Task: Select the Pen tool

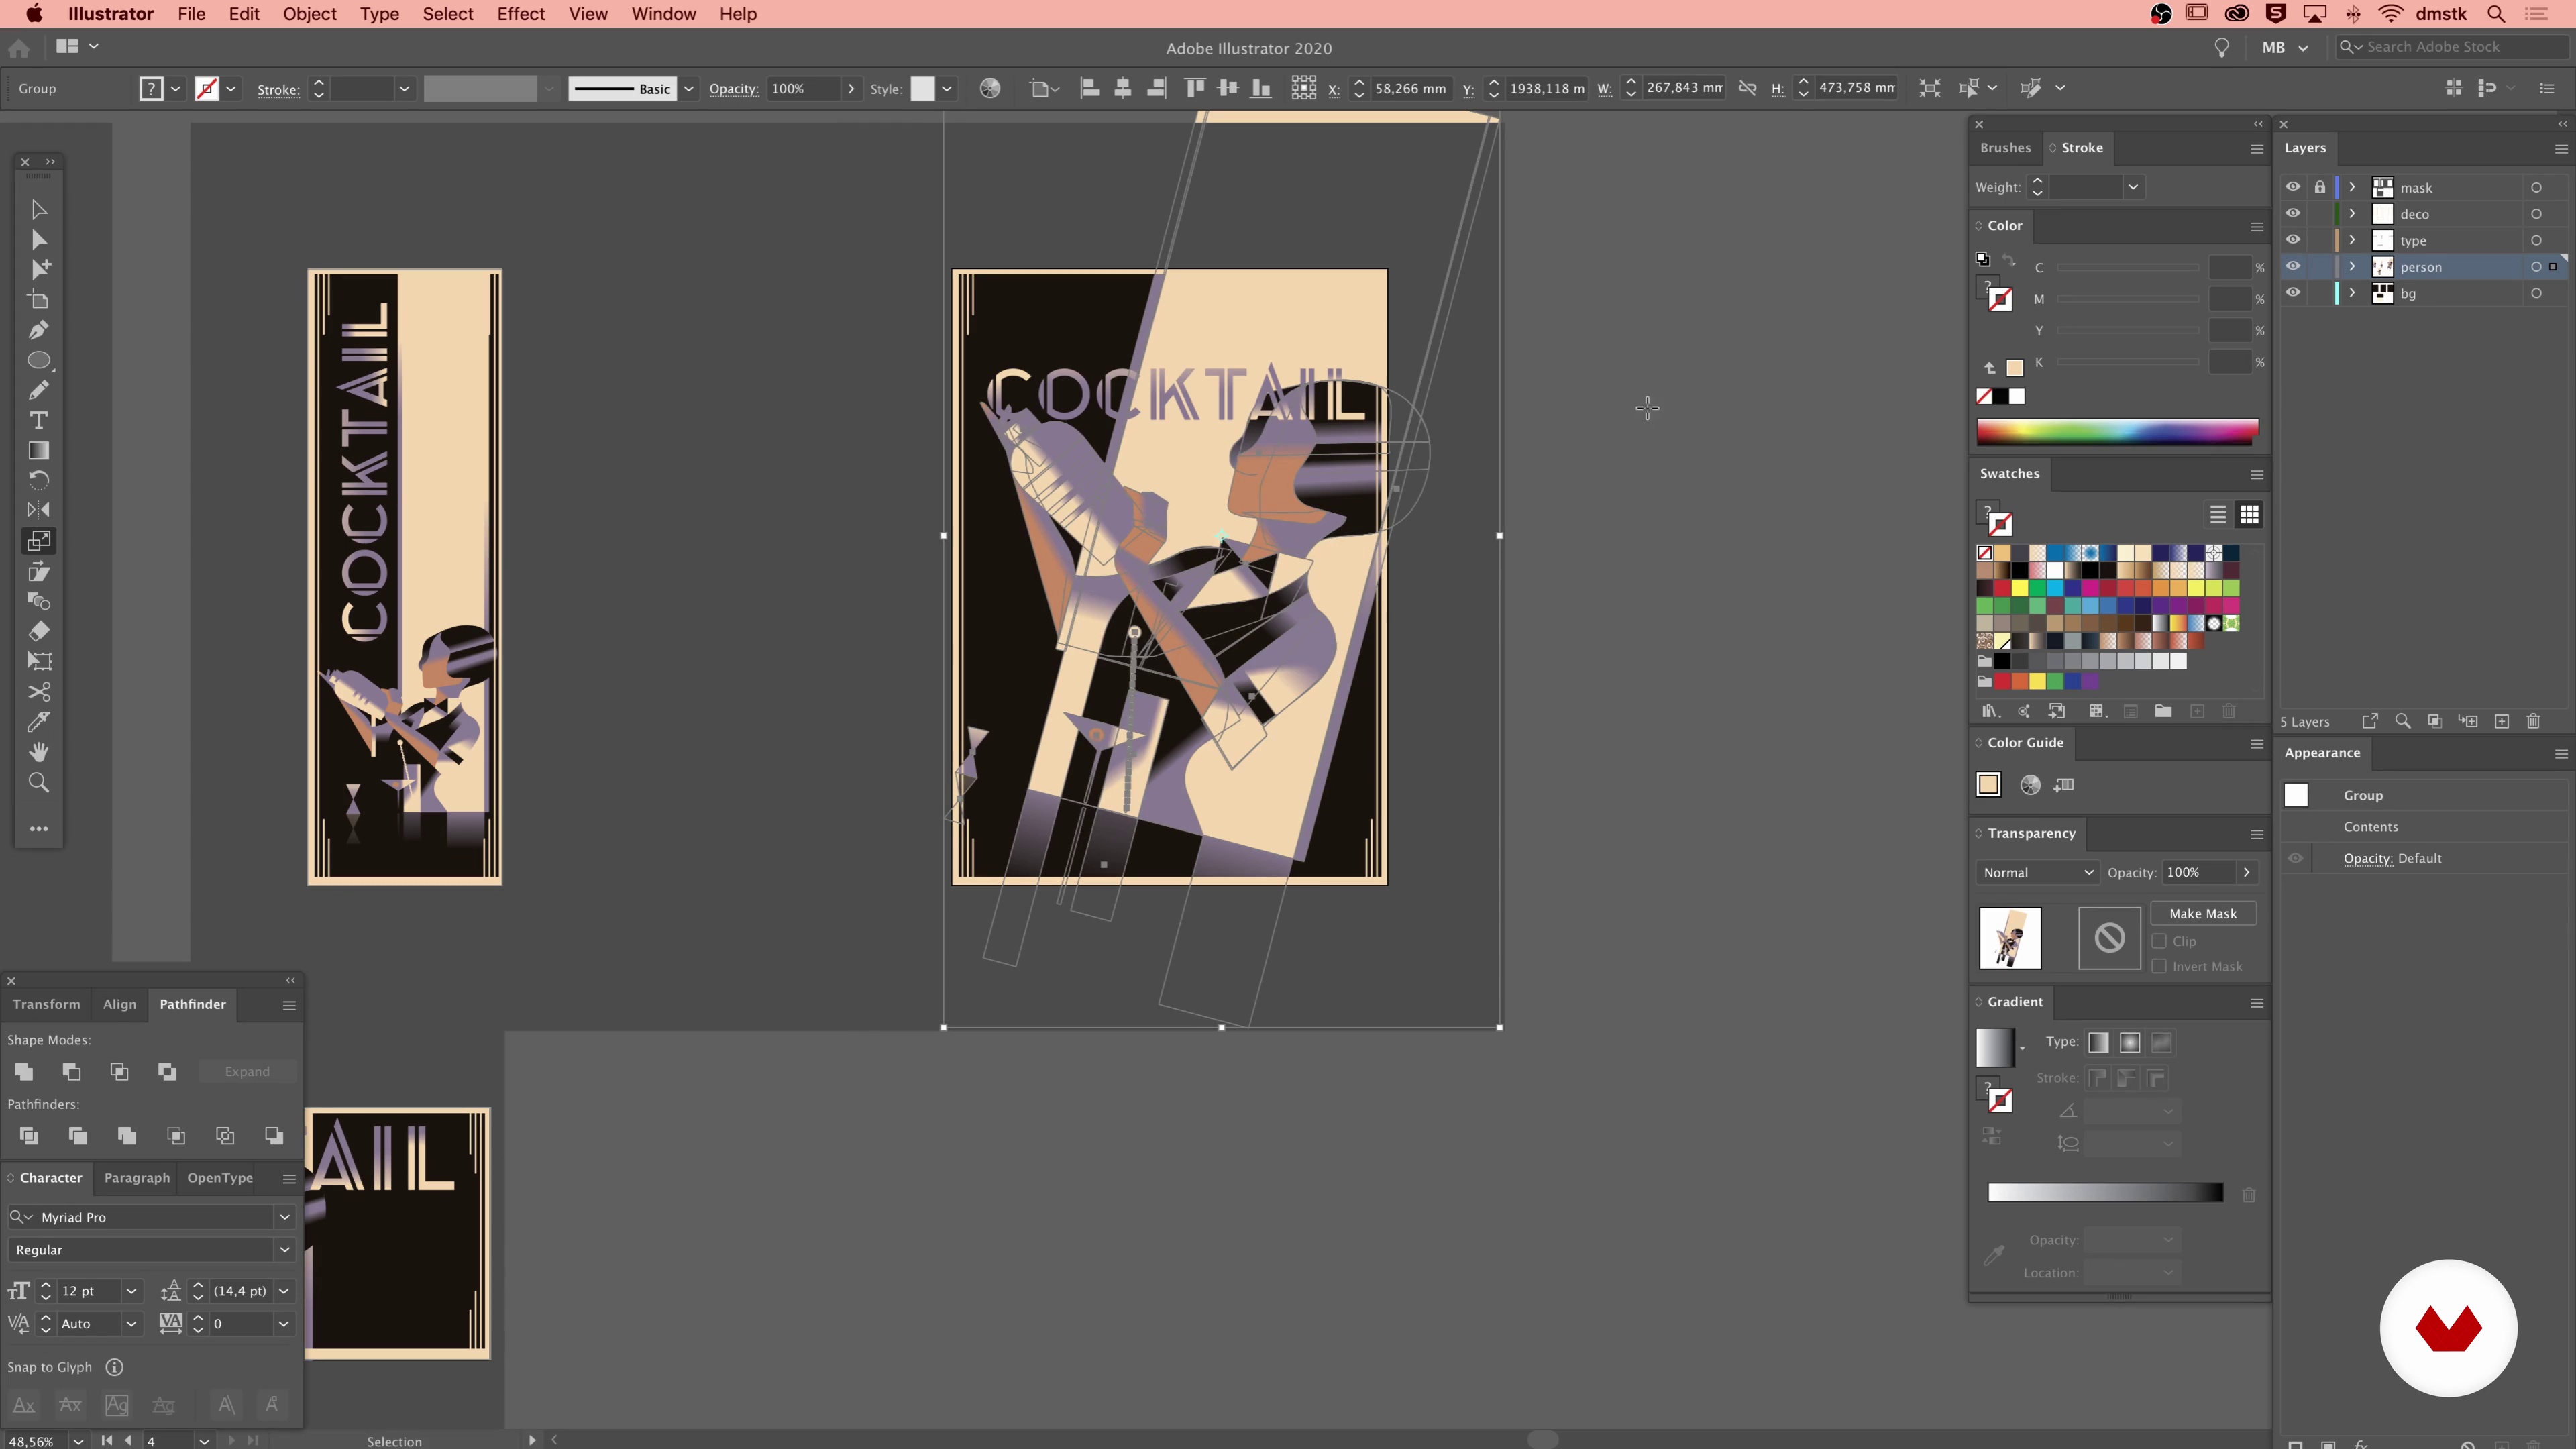Action: (38, 330)
